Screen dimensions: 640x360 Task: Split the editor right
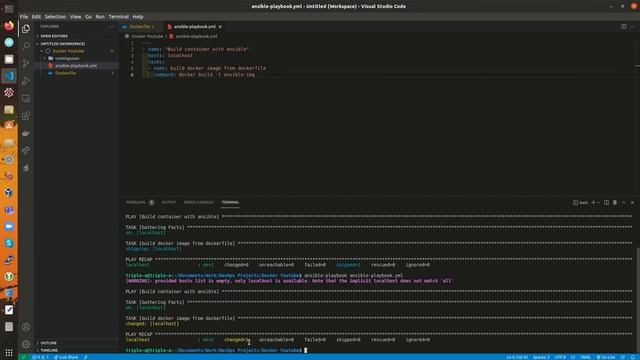(623, 27)
